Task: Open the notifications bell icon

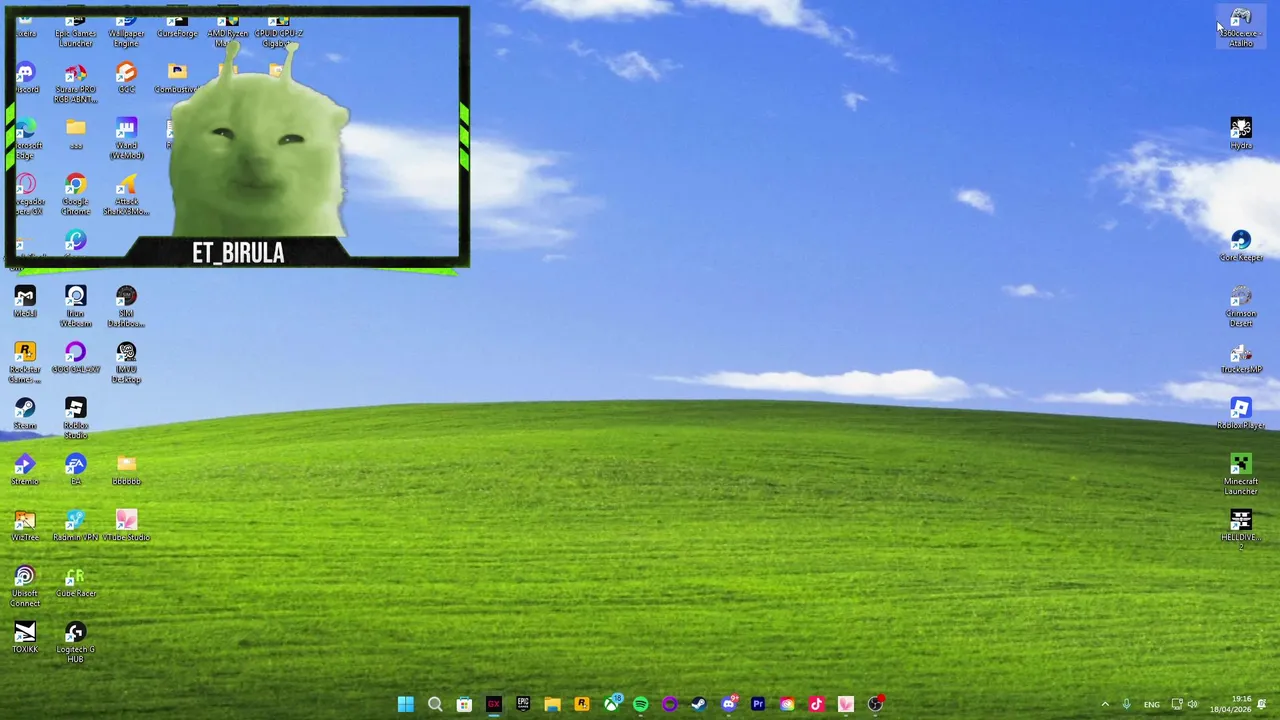Action: 1262,704
